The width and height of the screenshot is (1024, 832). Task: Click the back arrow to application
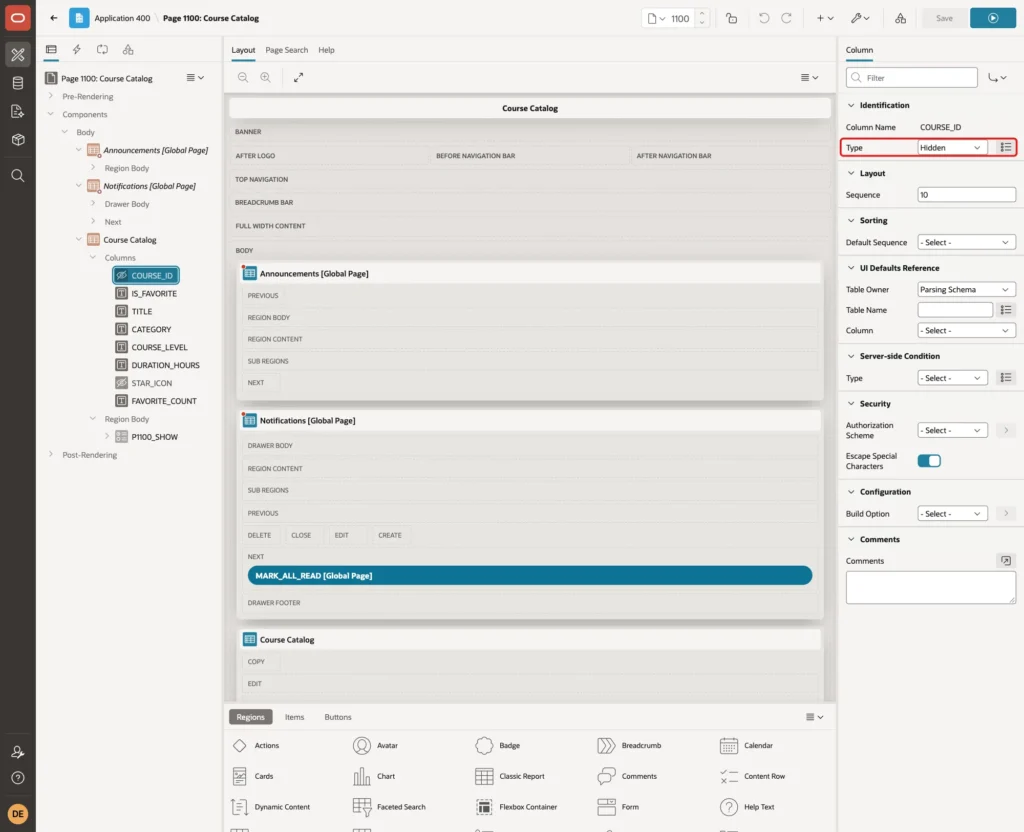(54, 18)
